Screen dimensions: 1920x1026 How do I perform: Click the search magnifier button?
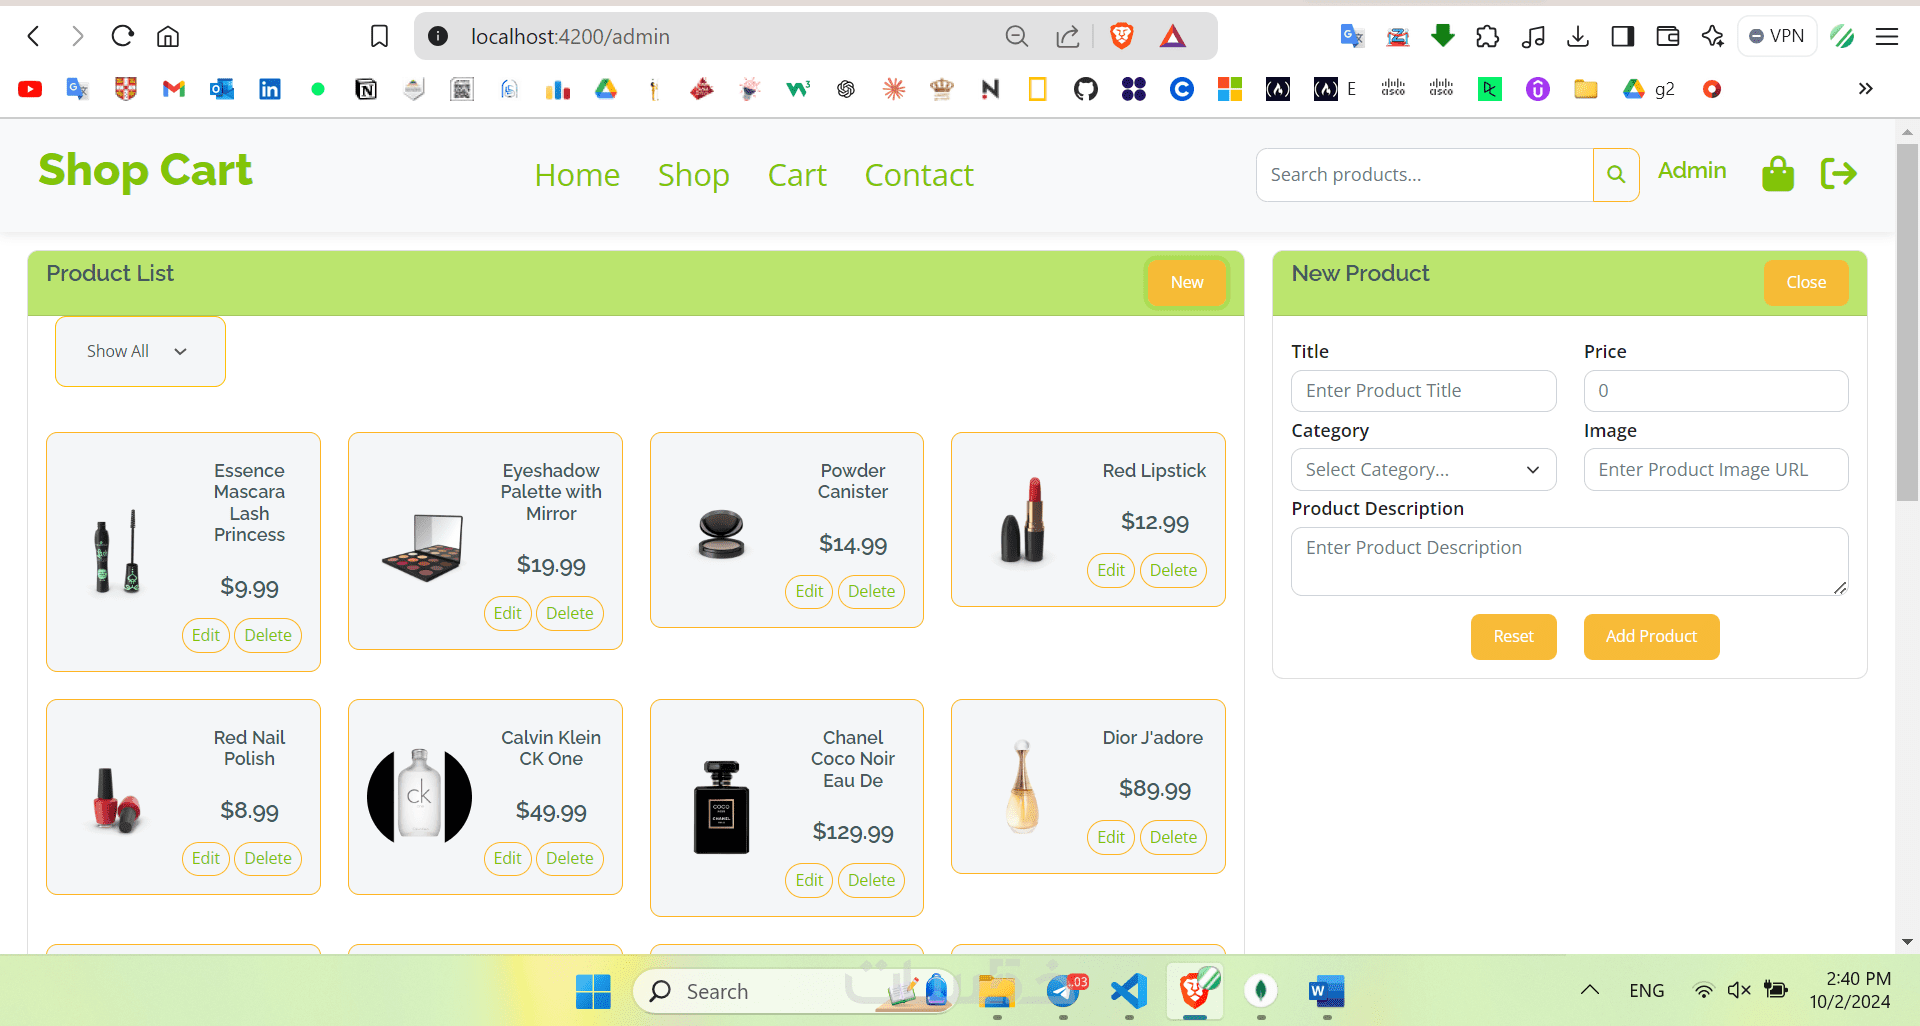1616,175
